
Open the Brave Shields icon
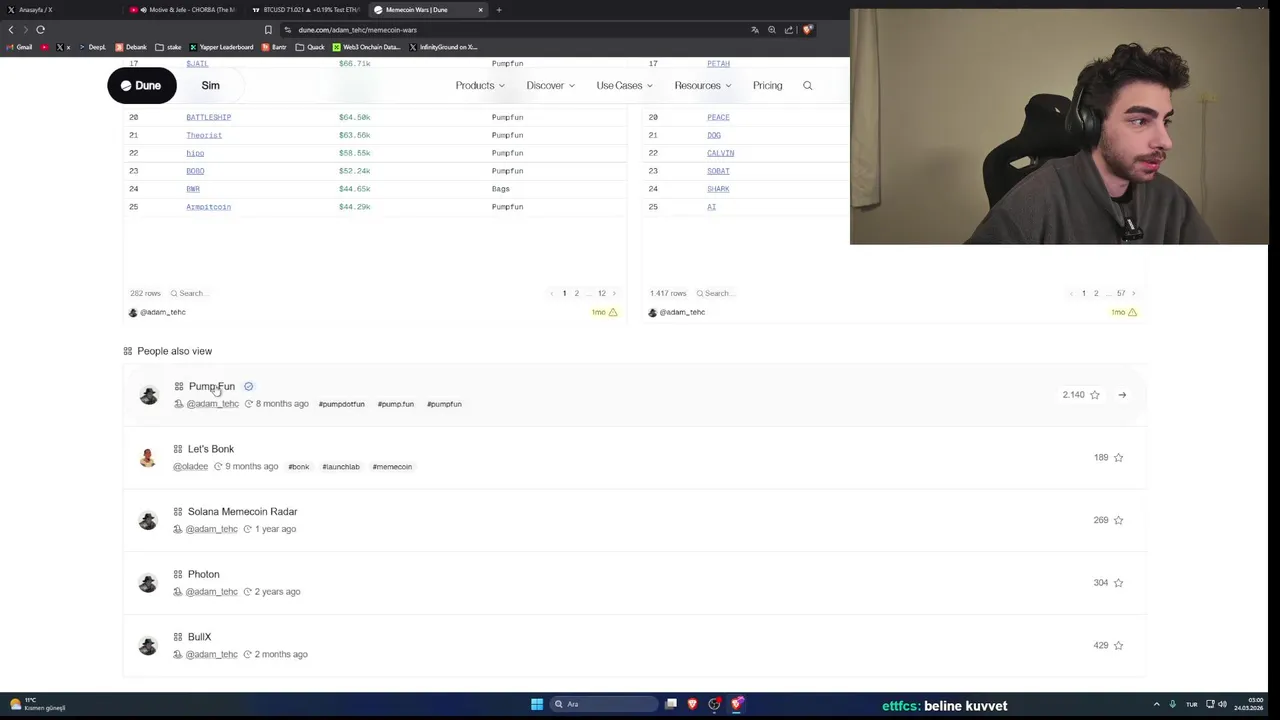(x=808, y=30)
